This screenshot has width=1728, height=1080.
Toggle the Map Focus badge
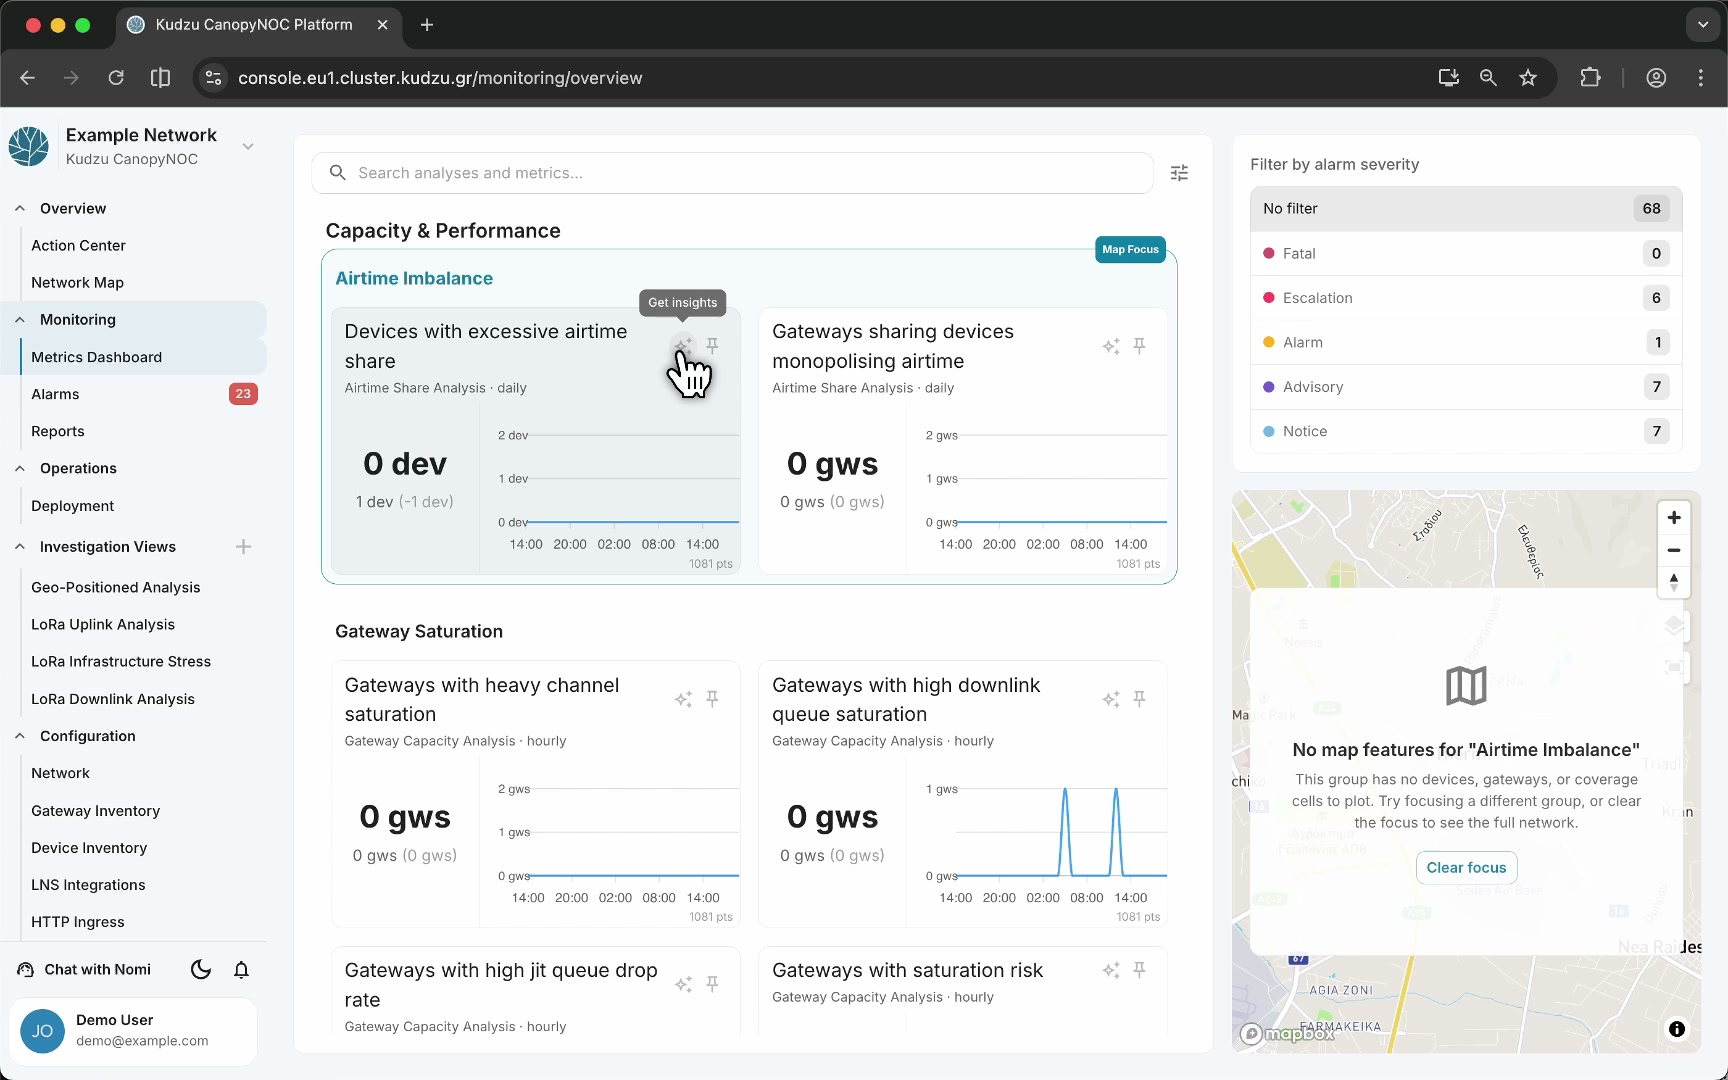pyautogui.click(x=1130, y=250)
